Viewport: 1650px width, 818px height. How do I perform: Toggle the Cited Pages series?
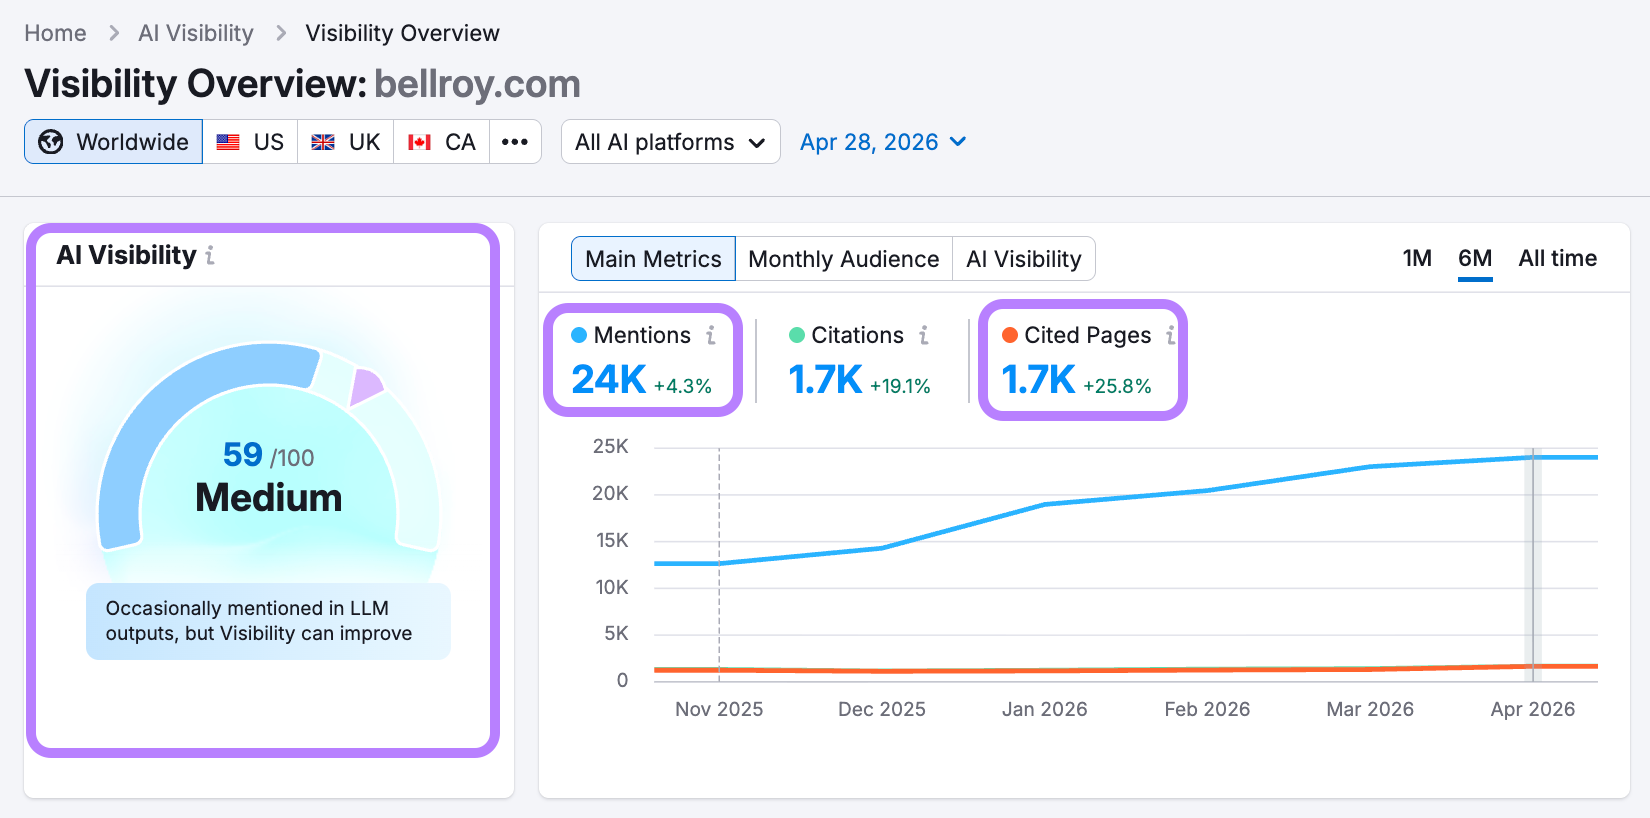click(x=1076, y=335)
